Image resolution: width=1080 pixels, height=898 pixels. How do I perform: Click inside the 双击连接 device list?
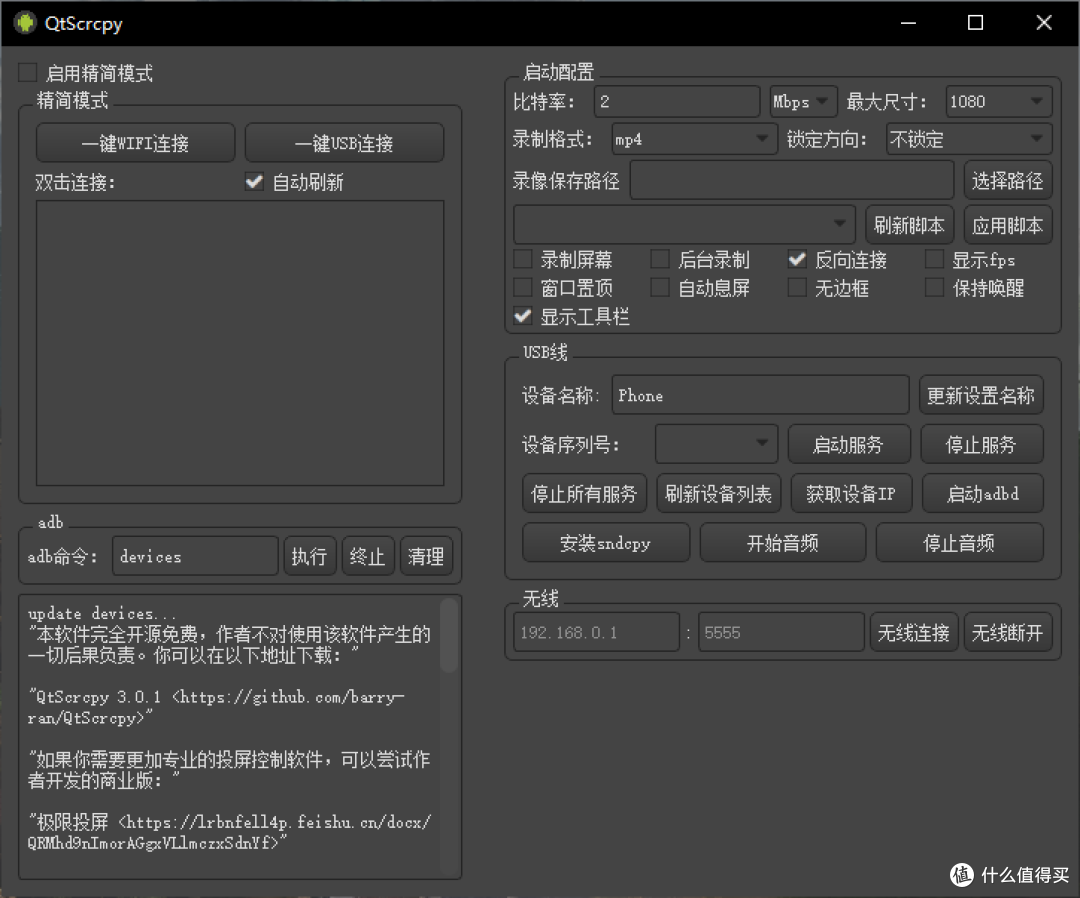[240, 343]
